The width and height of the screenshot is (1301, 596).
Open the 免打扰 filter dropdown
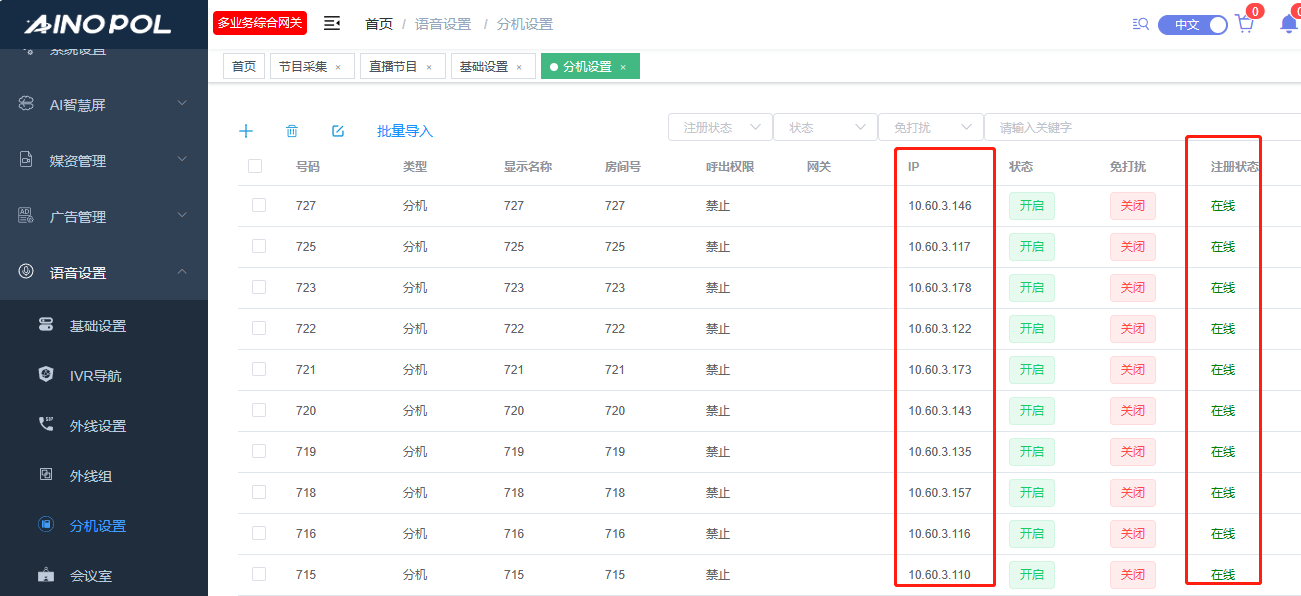tap(929, 128)
